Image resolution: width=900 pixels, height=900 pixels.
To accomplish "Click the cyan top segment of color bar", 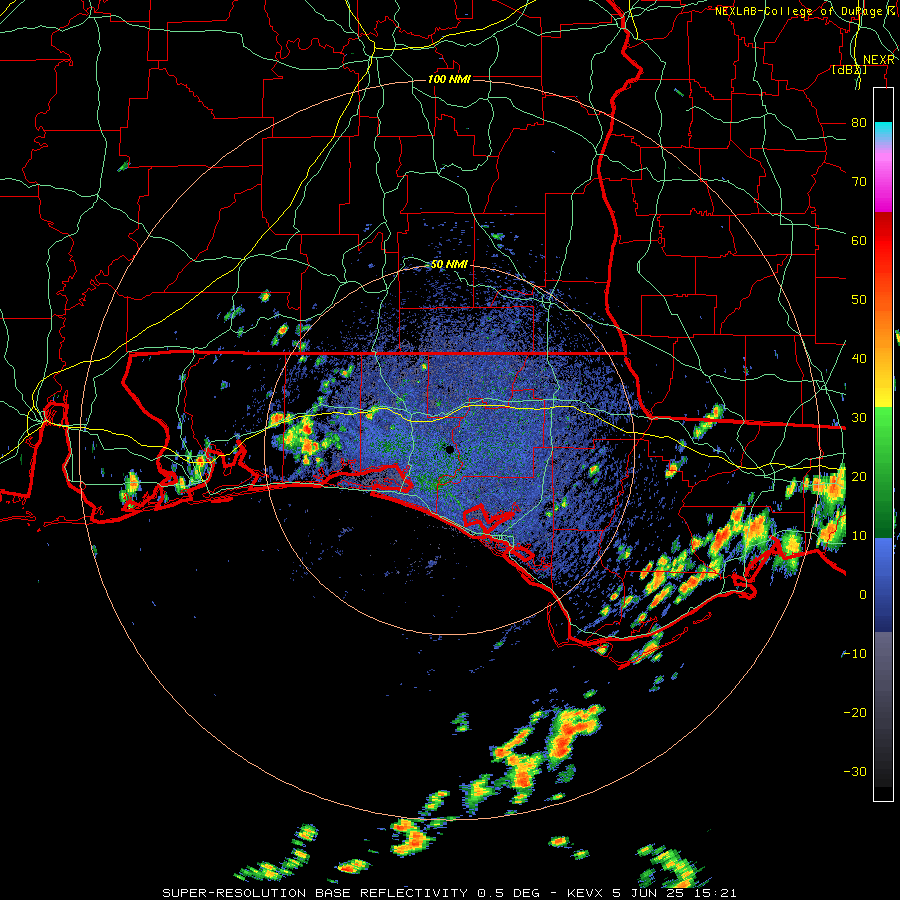I will (x=884, y=131).
